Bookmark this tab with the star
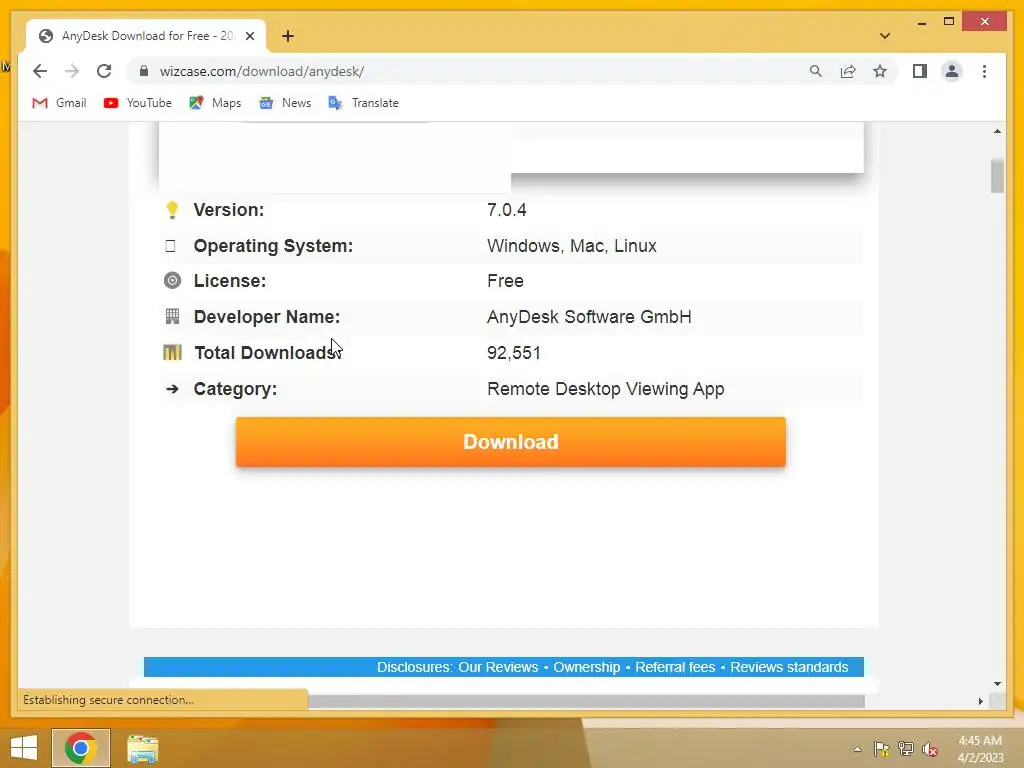This screenshot has height=768, width=1024. (x=880, y=71)
